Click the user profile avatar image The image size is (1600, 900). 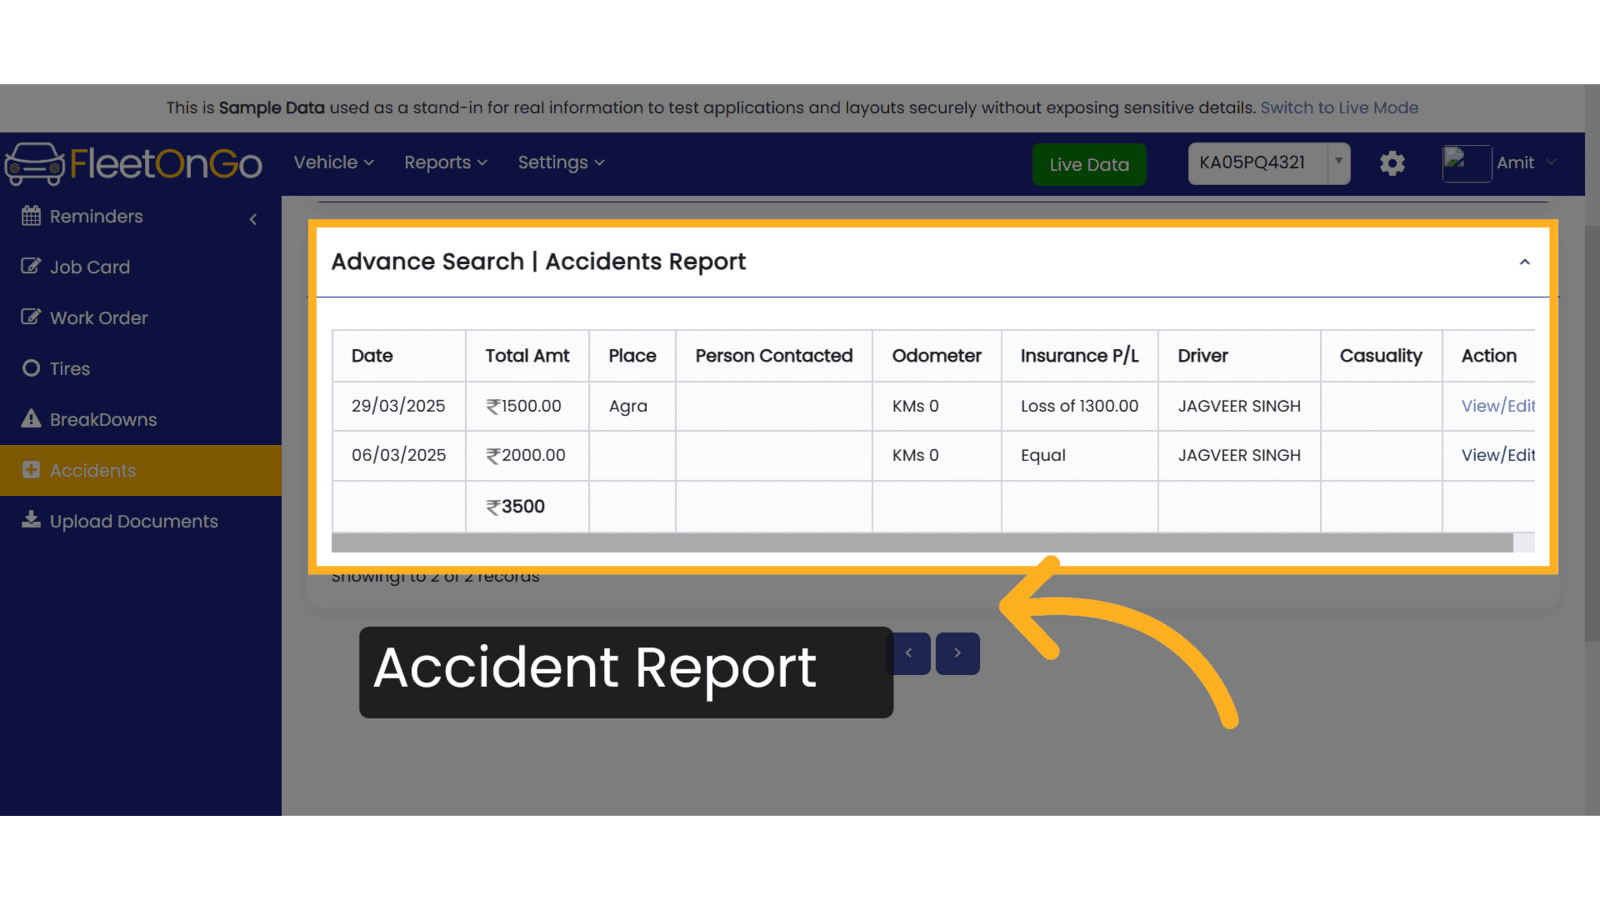click(x=1466, y=163)
